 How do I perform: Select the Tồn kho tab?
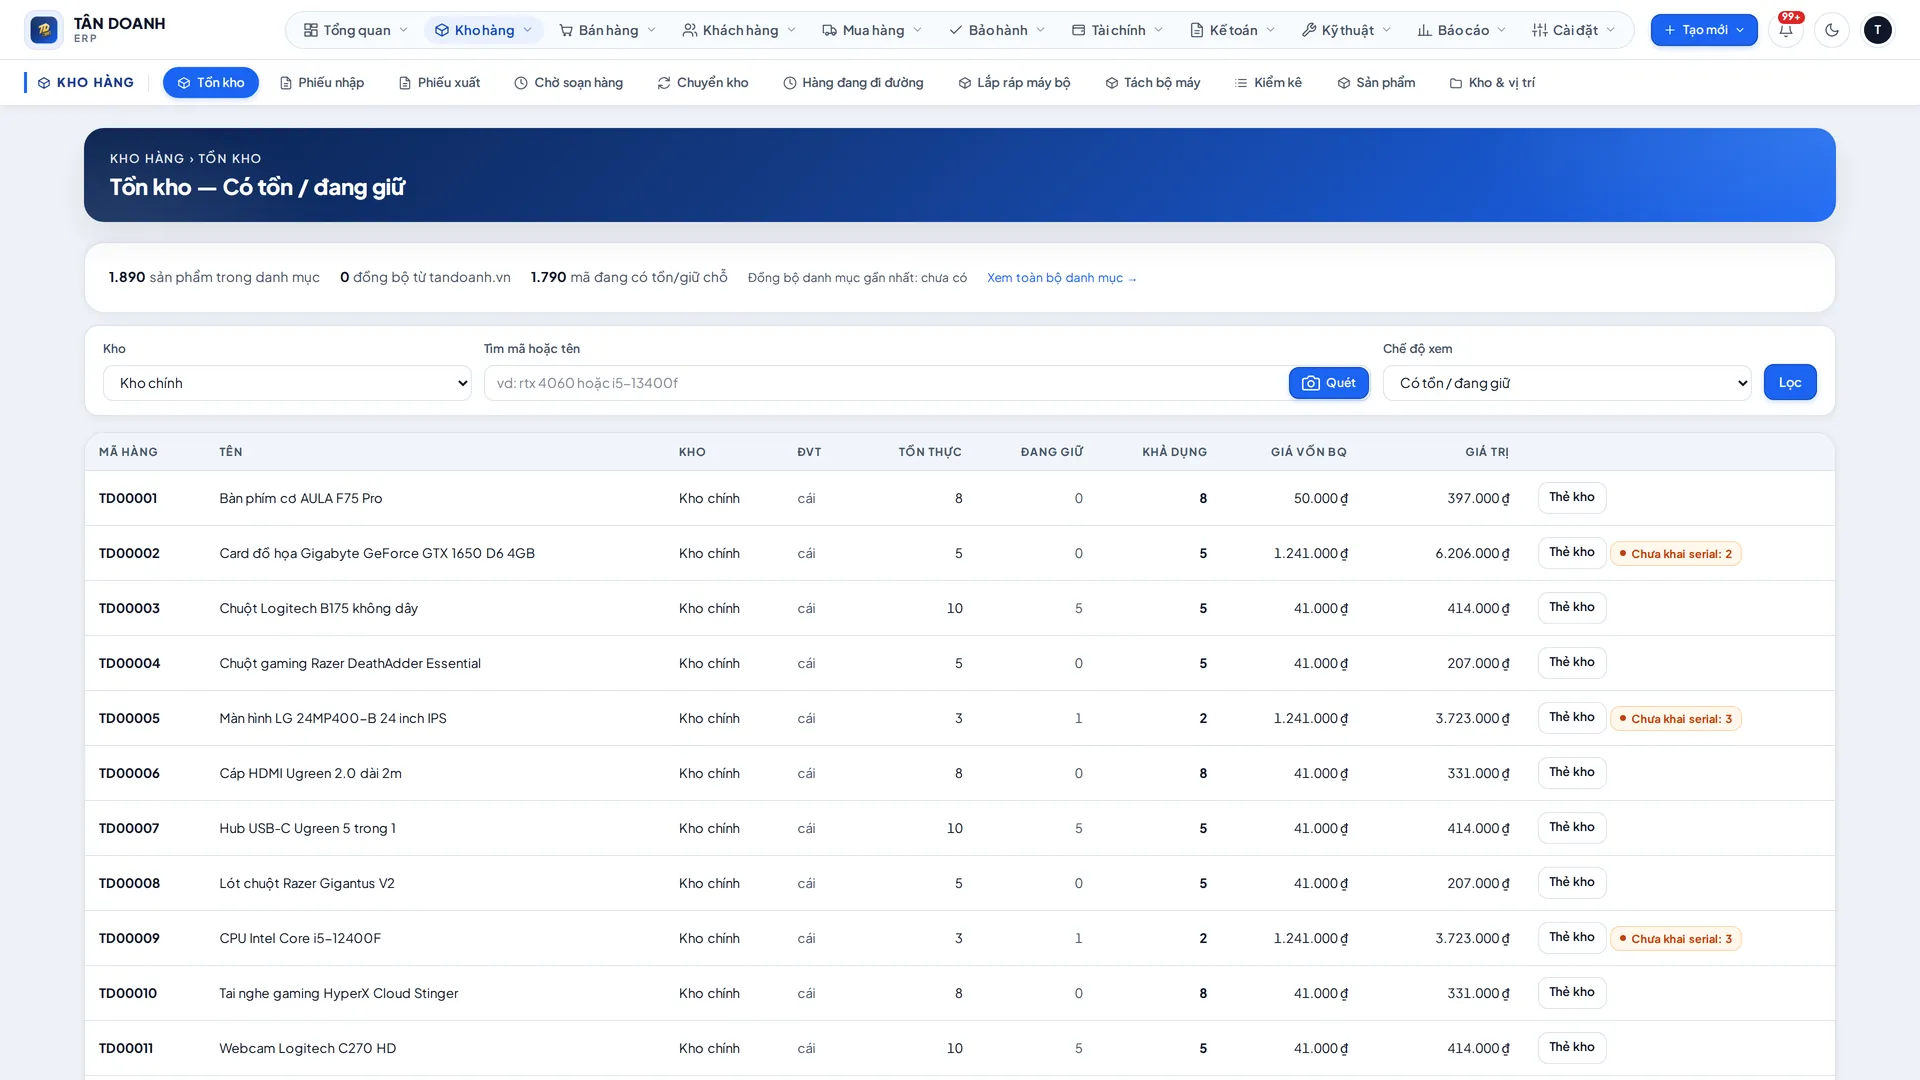[x=211, y=83]
